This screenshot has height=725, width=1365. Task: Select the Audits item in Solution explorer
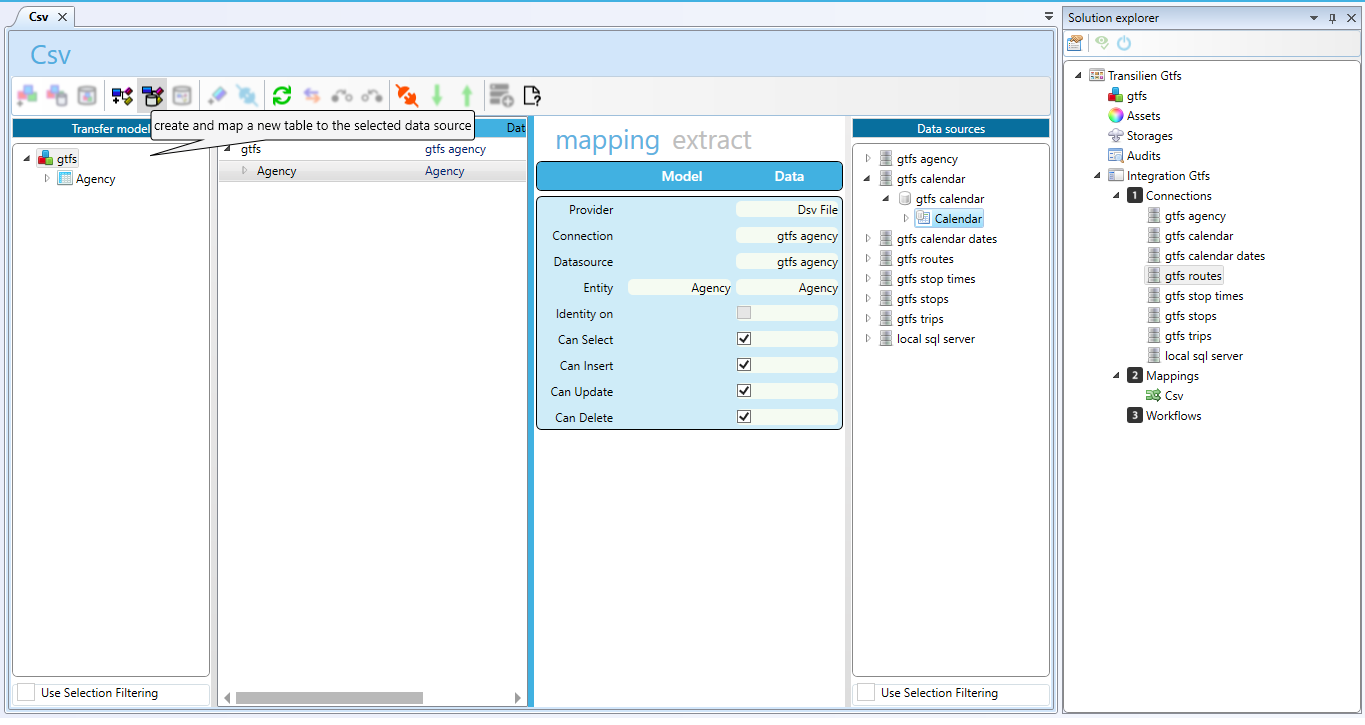coord(1134,156)
